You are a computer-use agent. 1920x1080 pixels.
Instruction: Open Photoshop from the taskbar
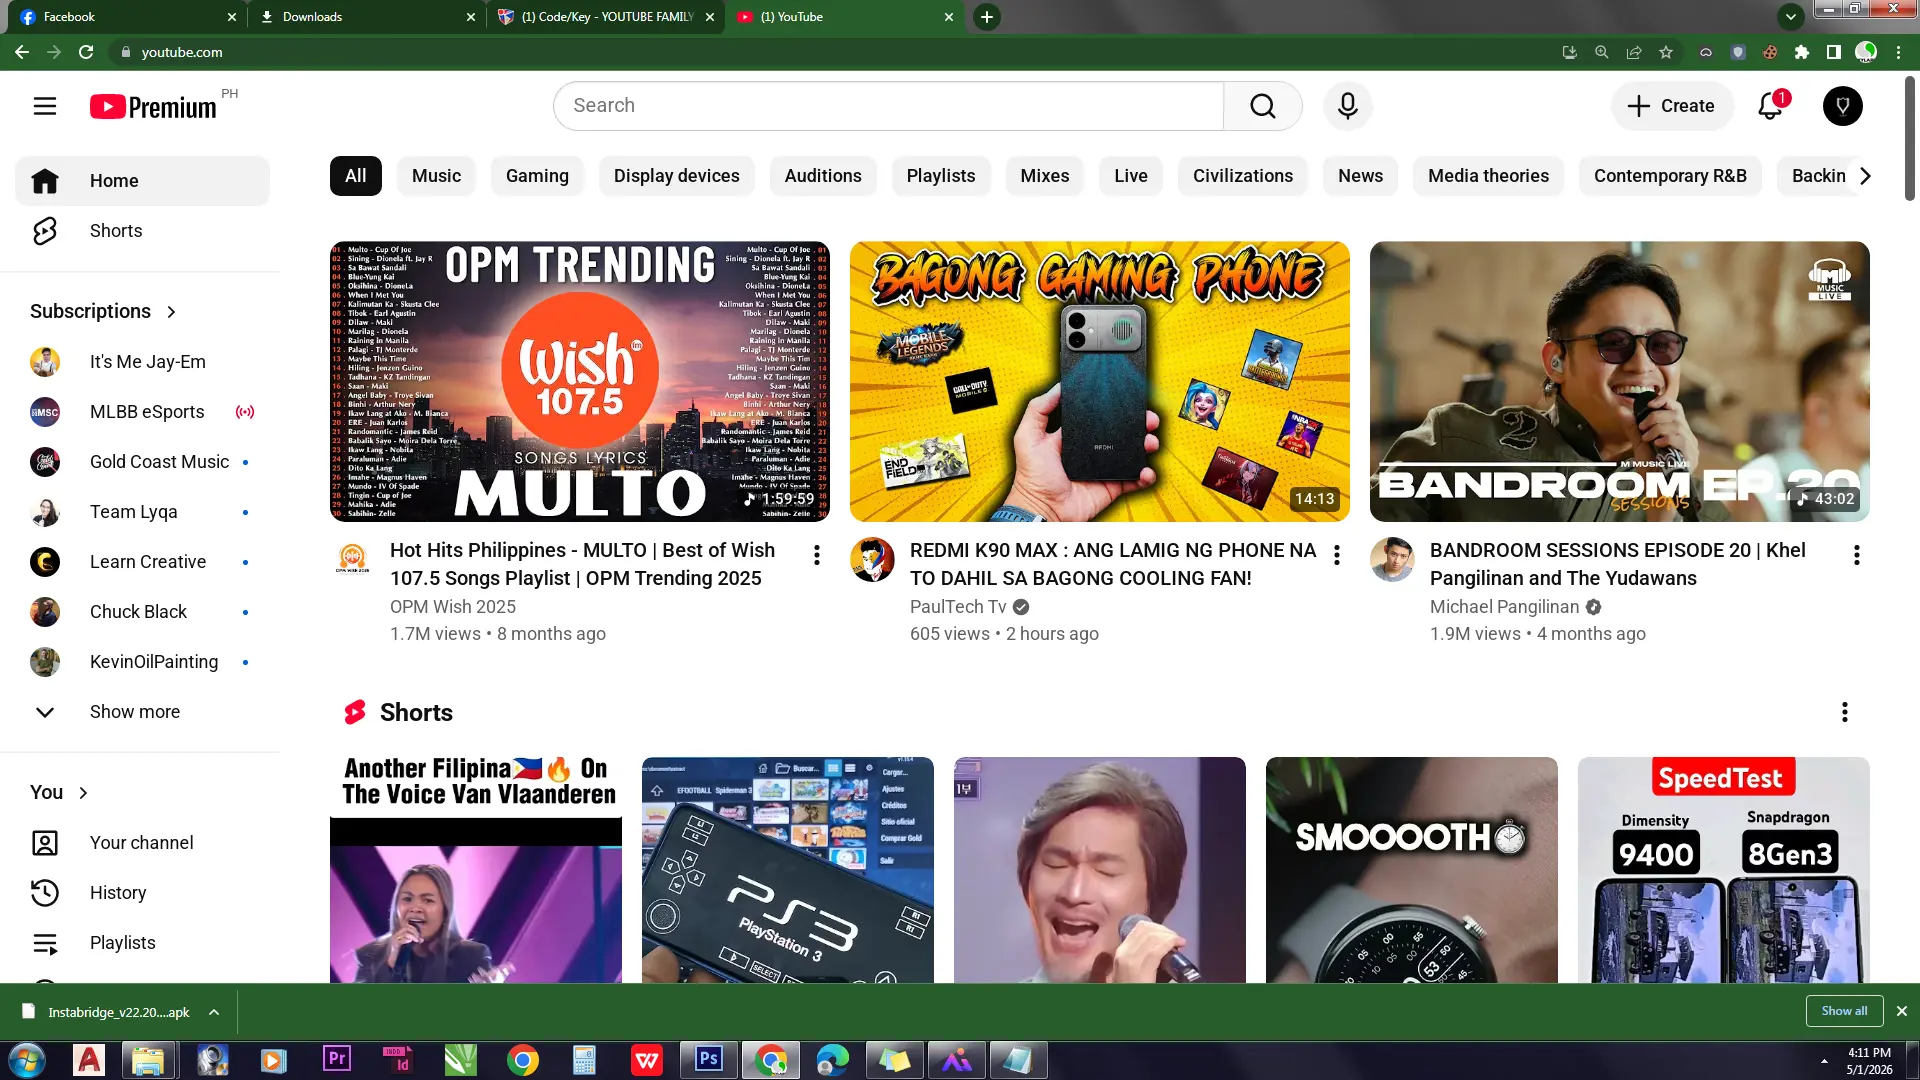pos(709,1059)
